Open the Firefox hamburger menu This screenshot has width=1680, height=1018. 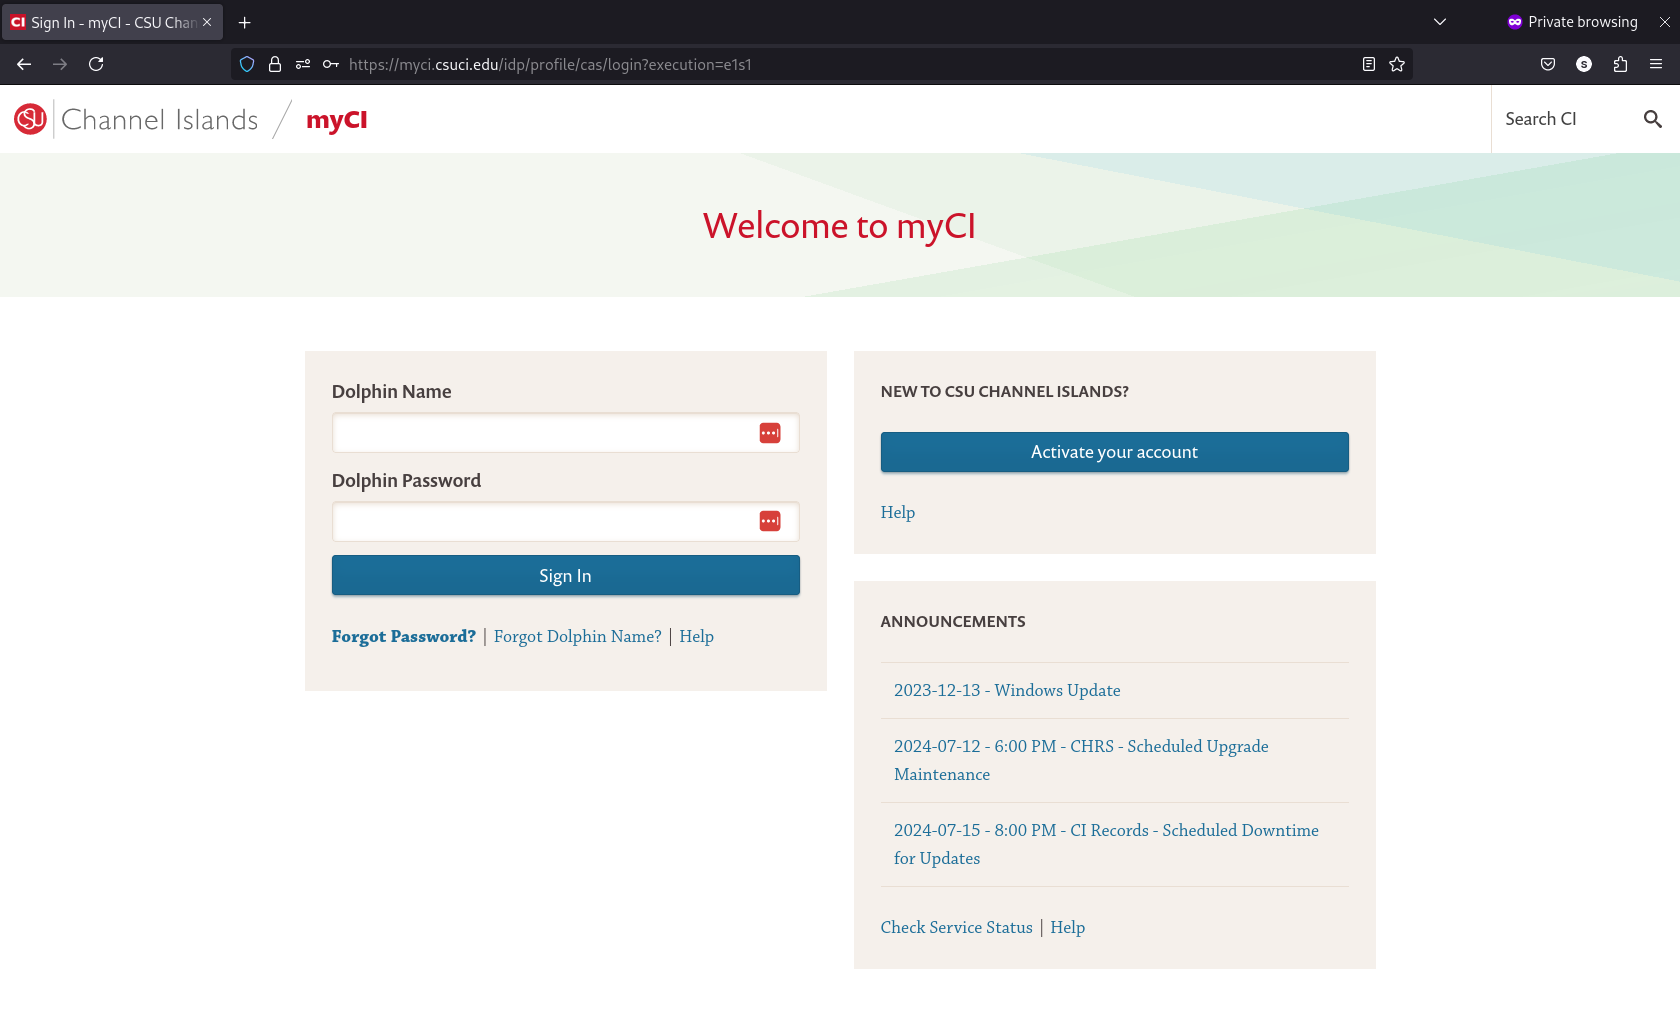click(x=1656, y=64)
